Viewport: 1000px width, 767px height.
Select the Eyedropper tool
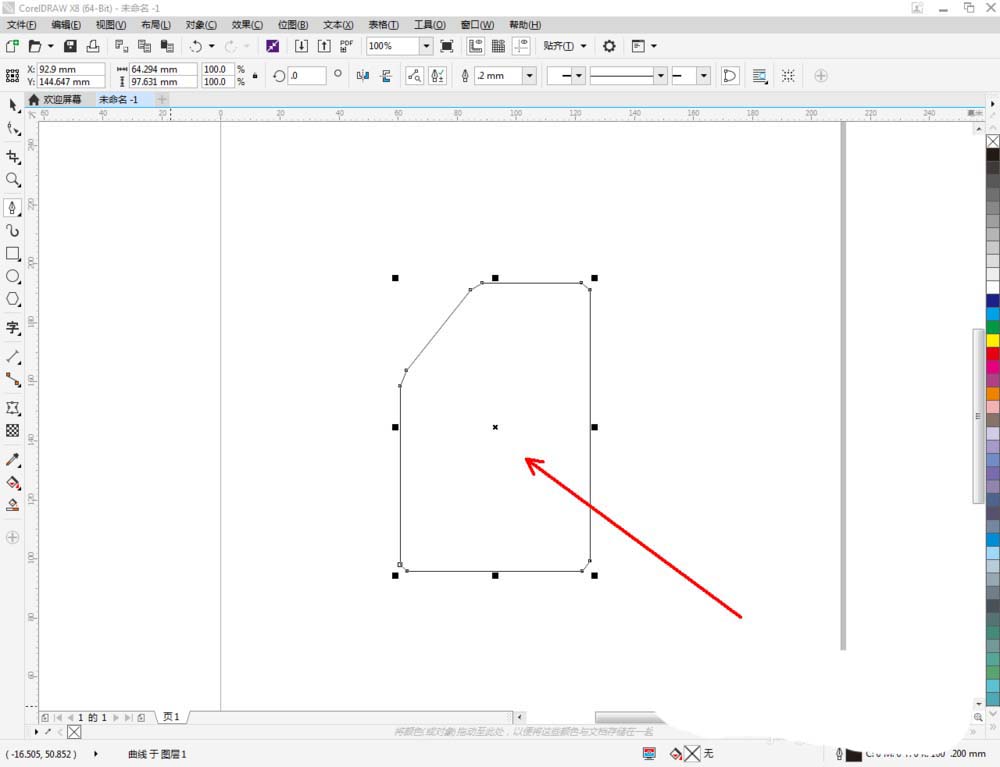(x=13, y=460)
